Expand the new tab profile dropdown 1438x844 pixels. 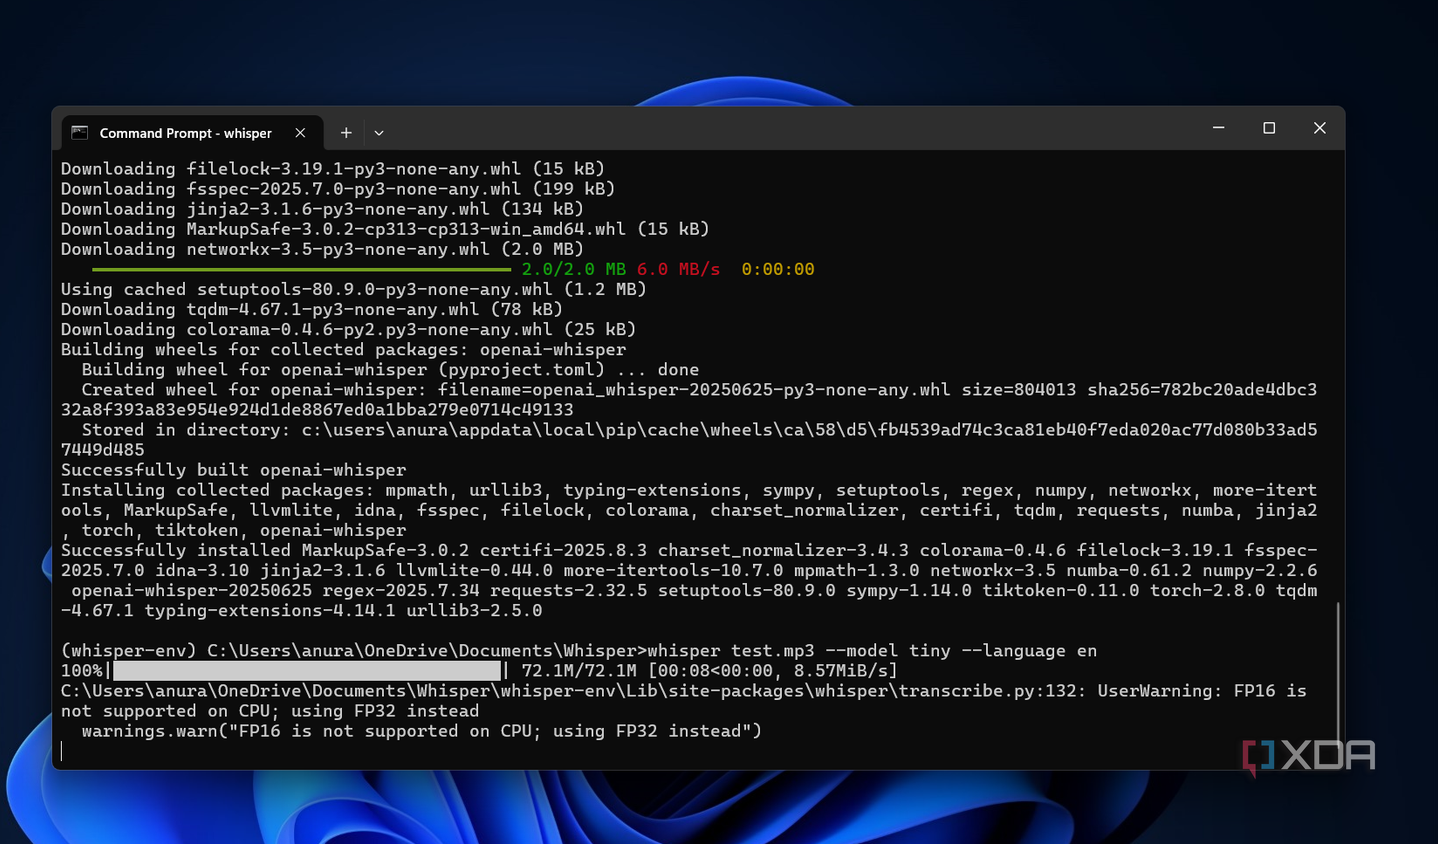[379, 133]
